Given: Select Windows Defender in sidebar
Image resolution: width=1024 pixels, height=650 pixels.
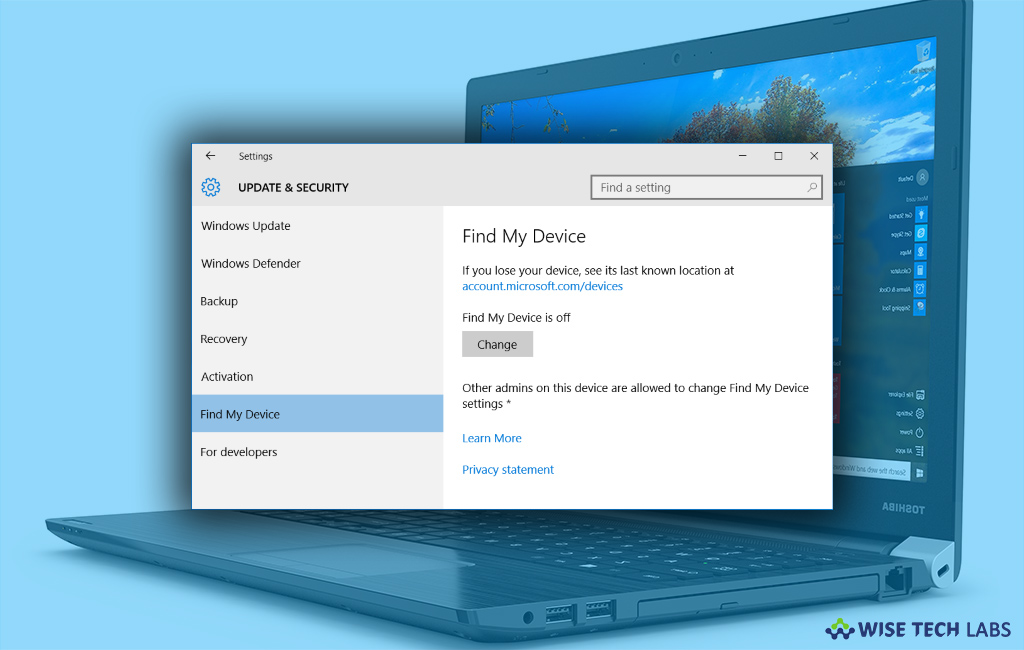Looking at the screenshot, I should point(317,264).
